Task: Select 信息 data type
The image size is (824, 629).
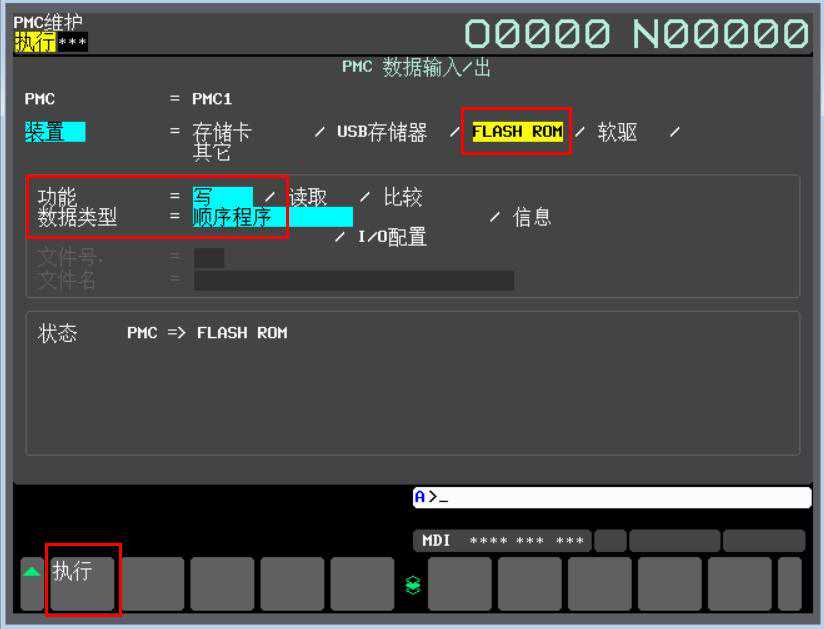Action: [x=532, y=217]
